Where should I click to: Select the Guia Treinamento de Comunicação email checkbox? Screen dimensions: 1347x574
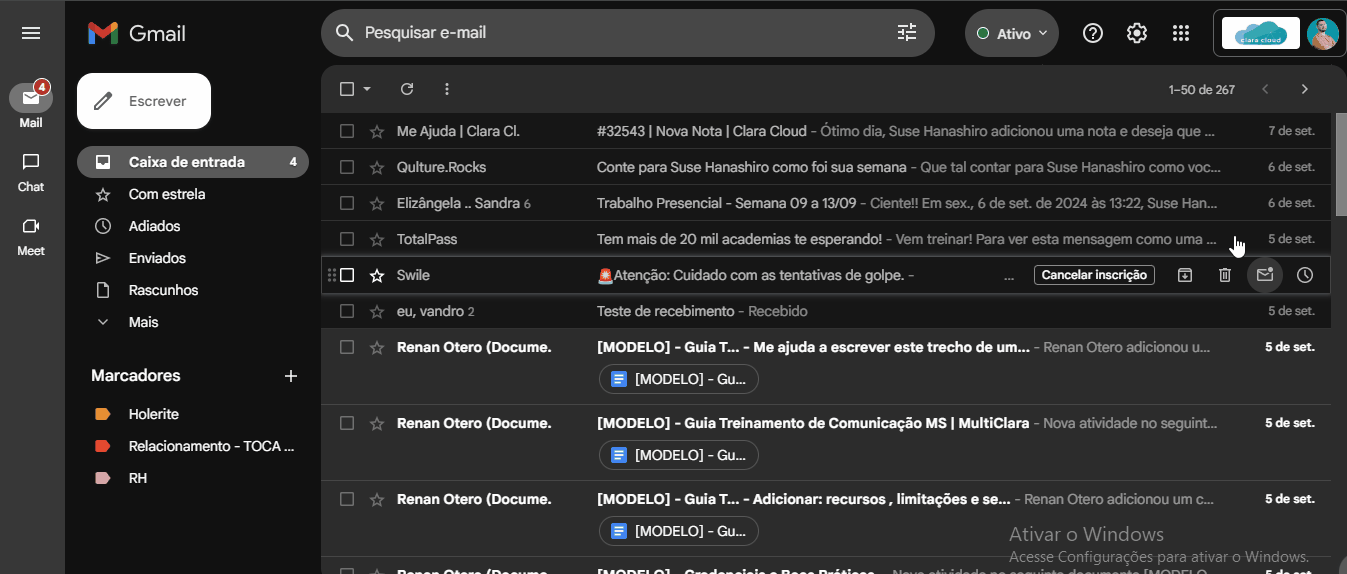coord(347,423)
